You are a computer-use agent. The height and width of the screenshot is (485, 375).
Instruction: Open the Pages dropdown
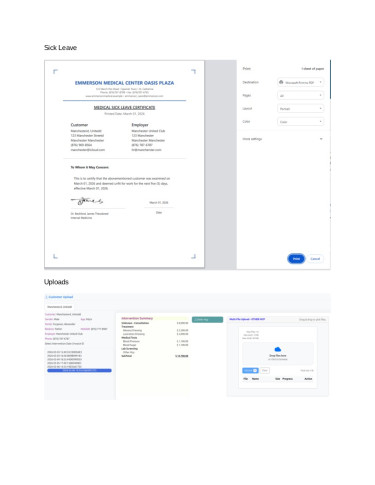pos(300,95)
